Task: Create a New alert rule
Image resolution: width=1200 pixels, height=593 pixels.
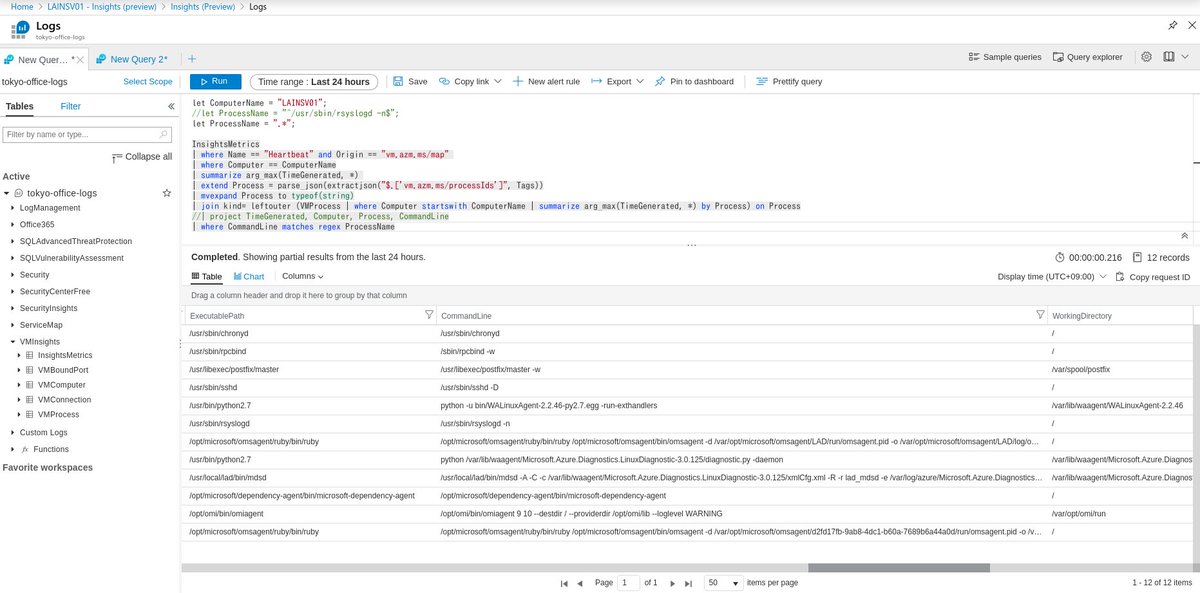Action: click(x=546, y=81)
